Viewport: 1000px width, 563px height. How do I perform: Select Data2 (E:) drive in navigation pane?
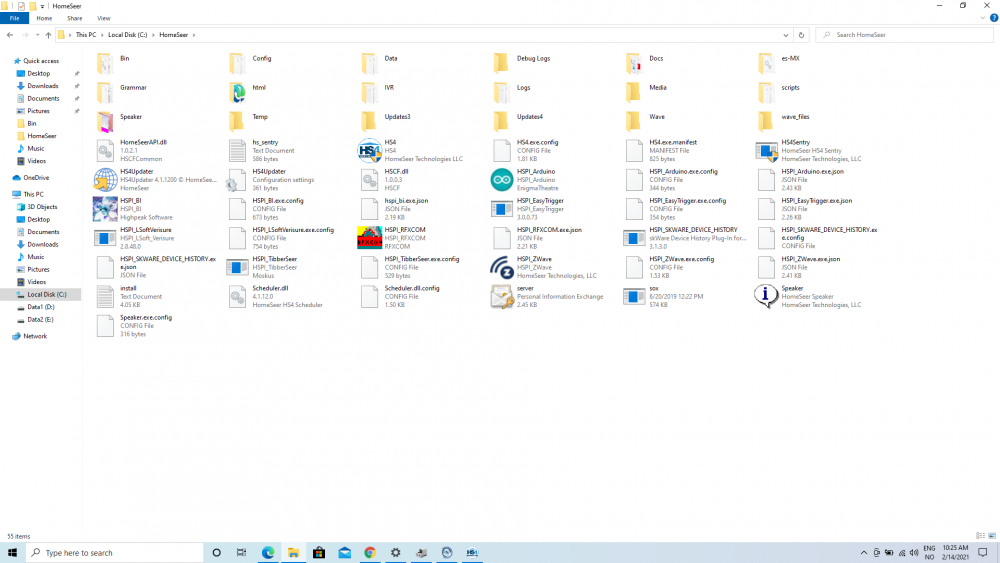coord(41,319)
